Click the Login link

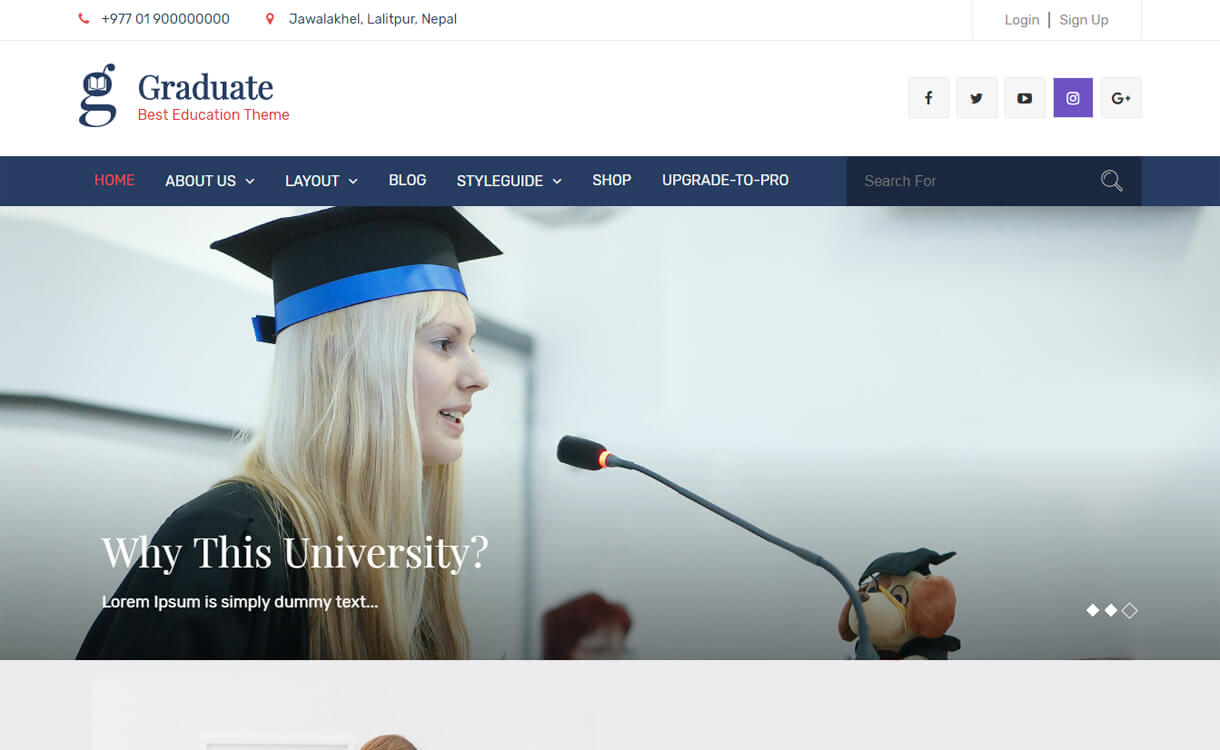point(1021,20)
